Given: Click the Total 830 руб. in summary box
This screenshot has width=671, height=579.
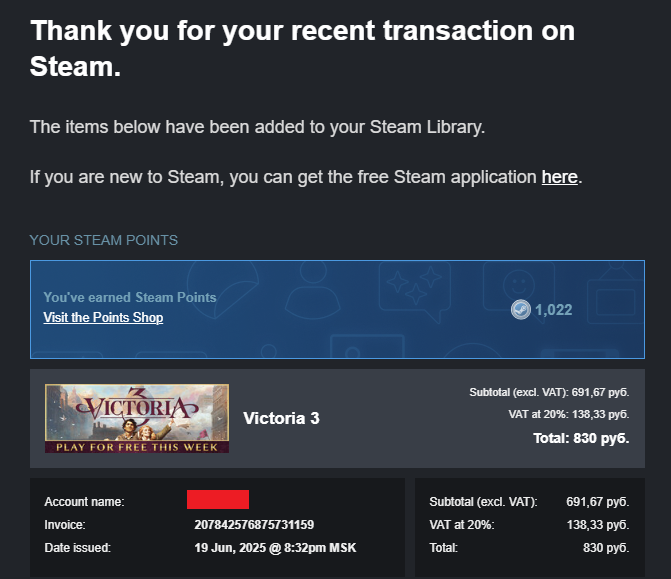Looking at the screenshot, I should pos(606,548).
